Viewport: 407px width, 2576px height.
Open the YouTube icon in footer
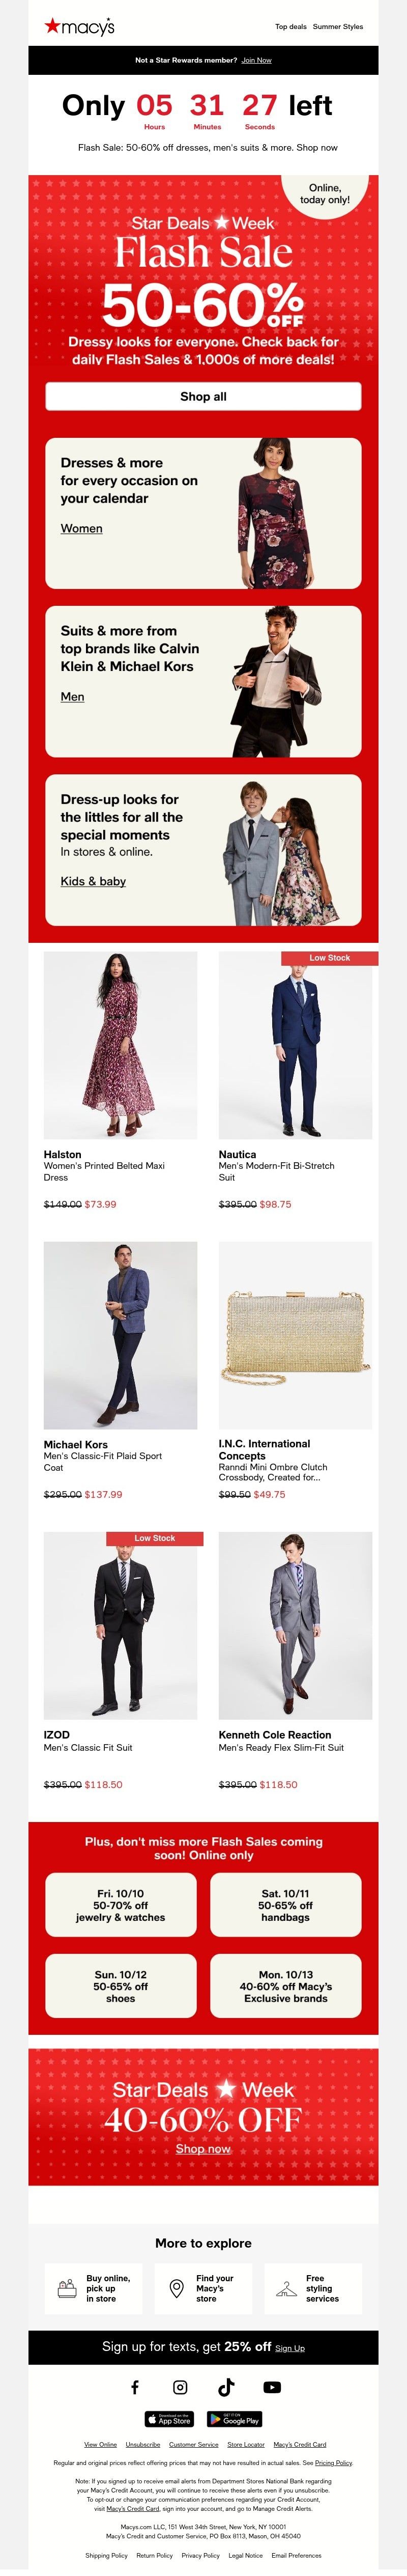click(272, 2387)
